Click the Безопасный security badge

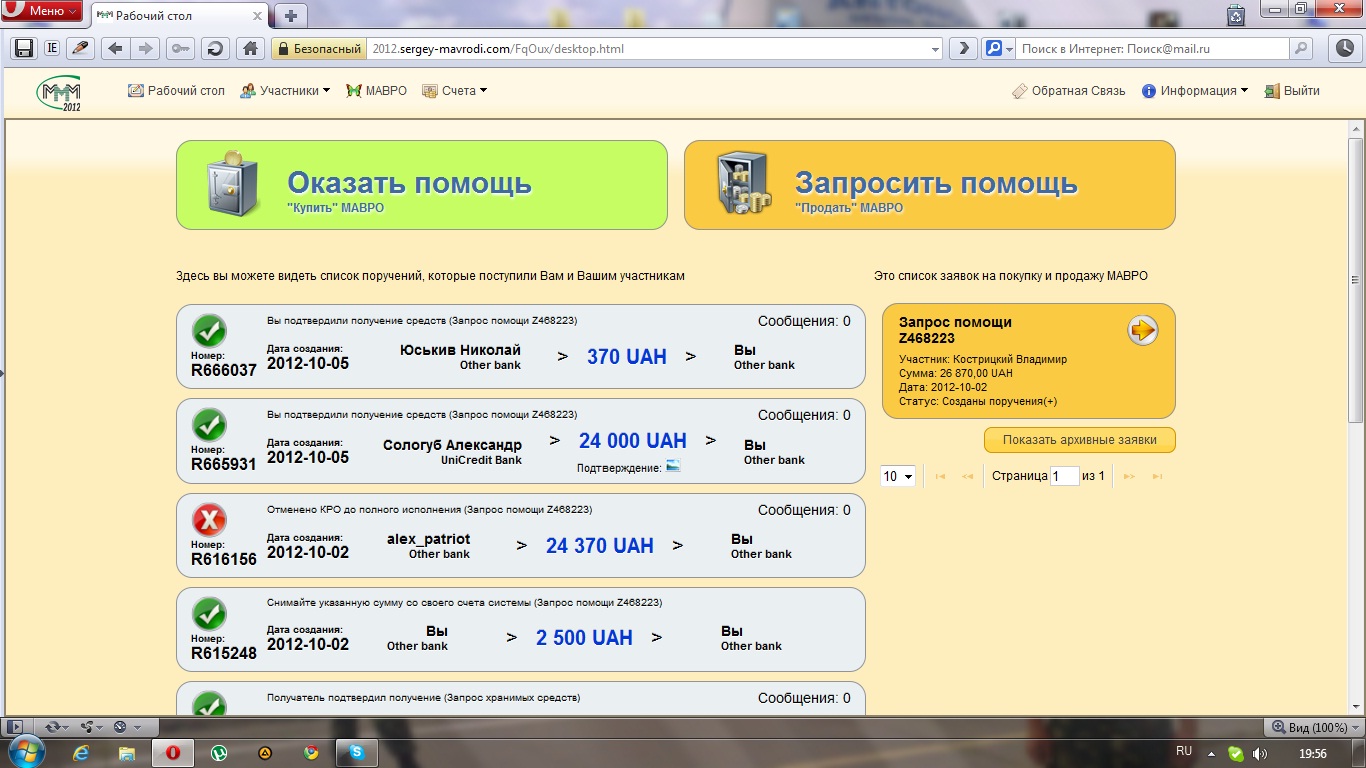tap(318, 48)
